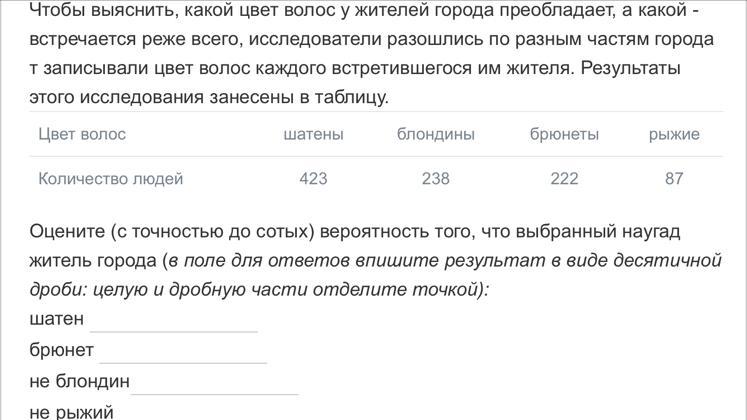The height and width of the screenshot is (420, 747).
Task: Select the Цвет волос table header
Action: pyautogui.click(x=82, y=134)
